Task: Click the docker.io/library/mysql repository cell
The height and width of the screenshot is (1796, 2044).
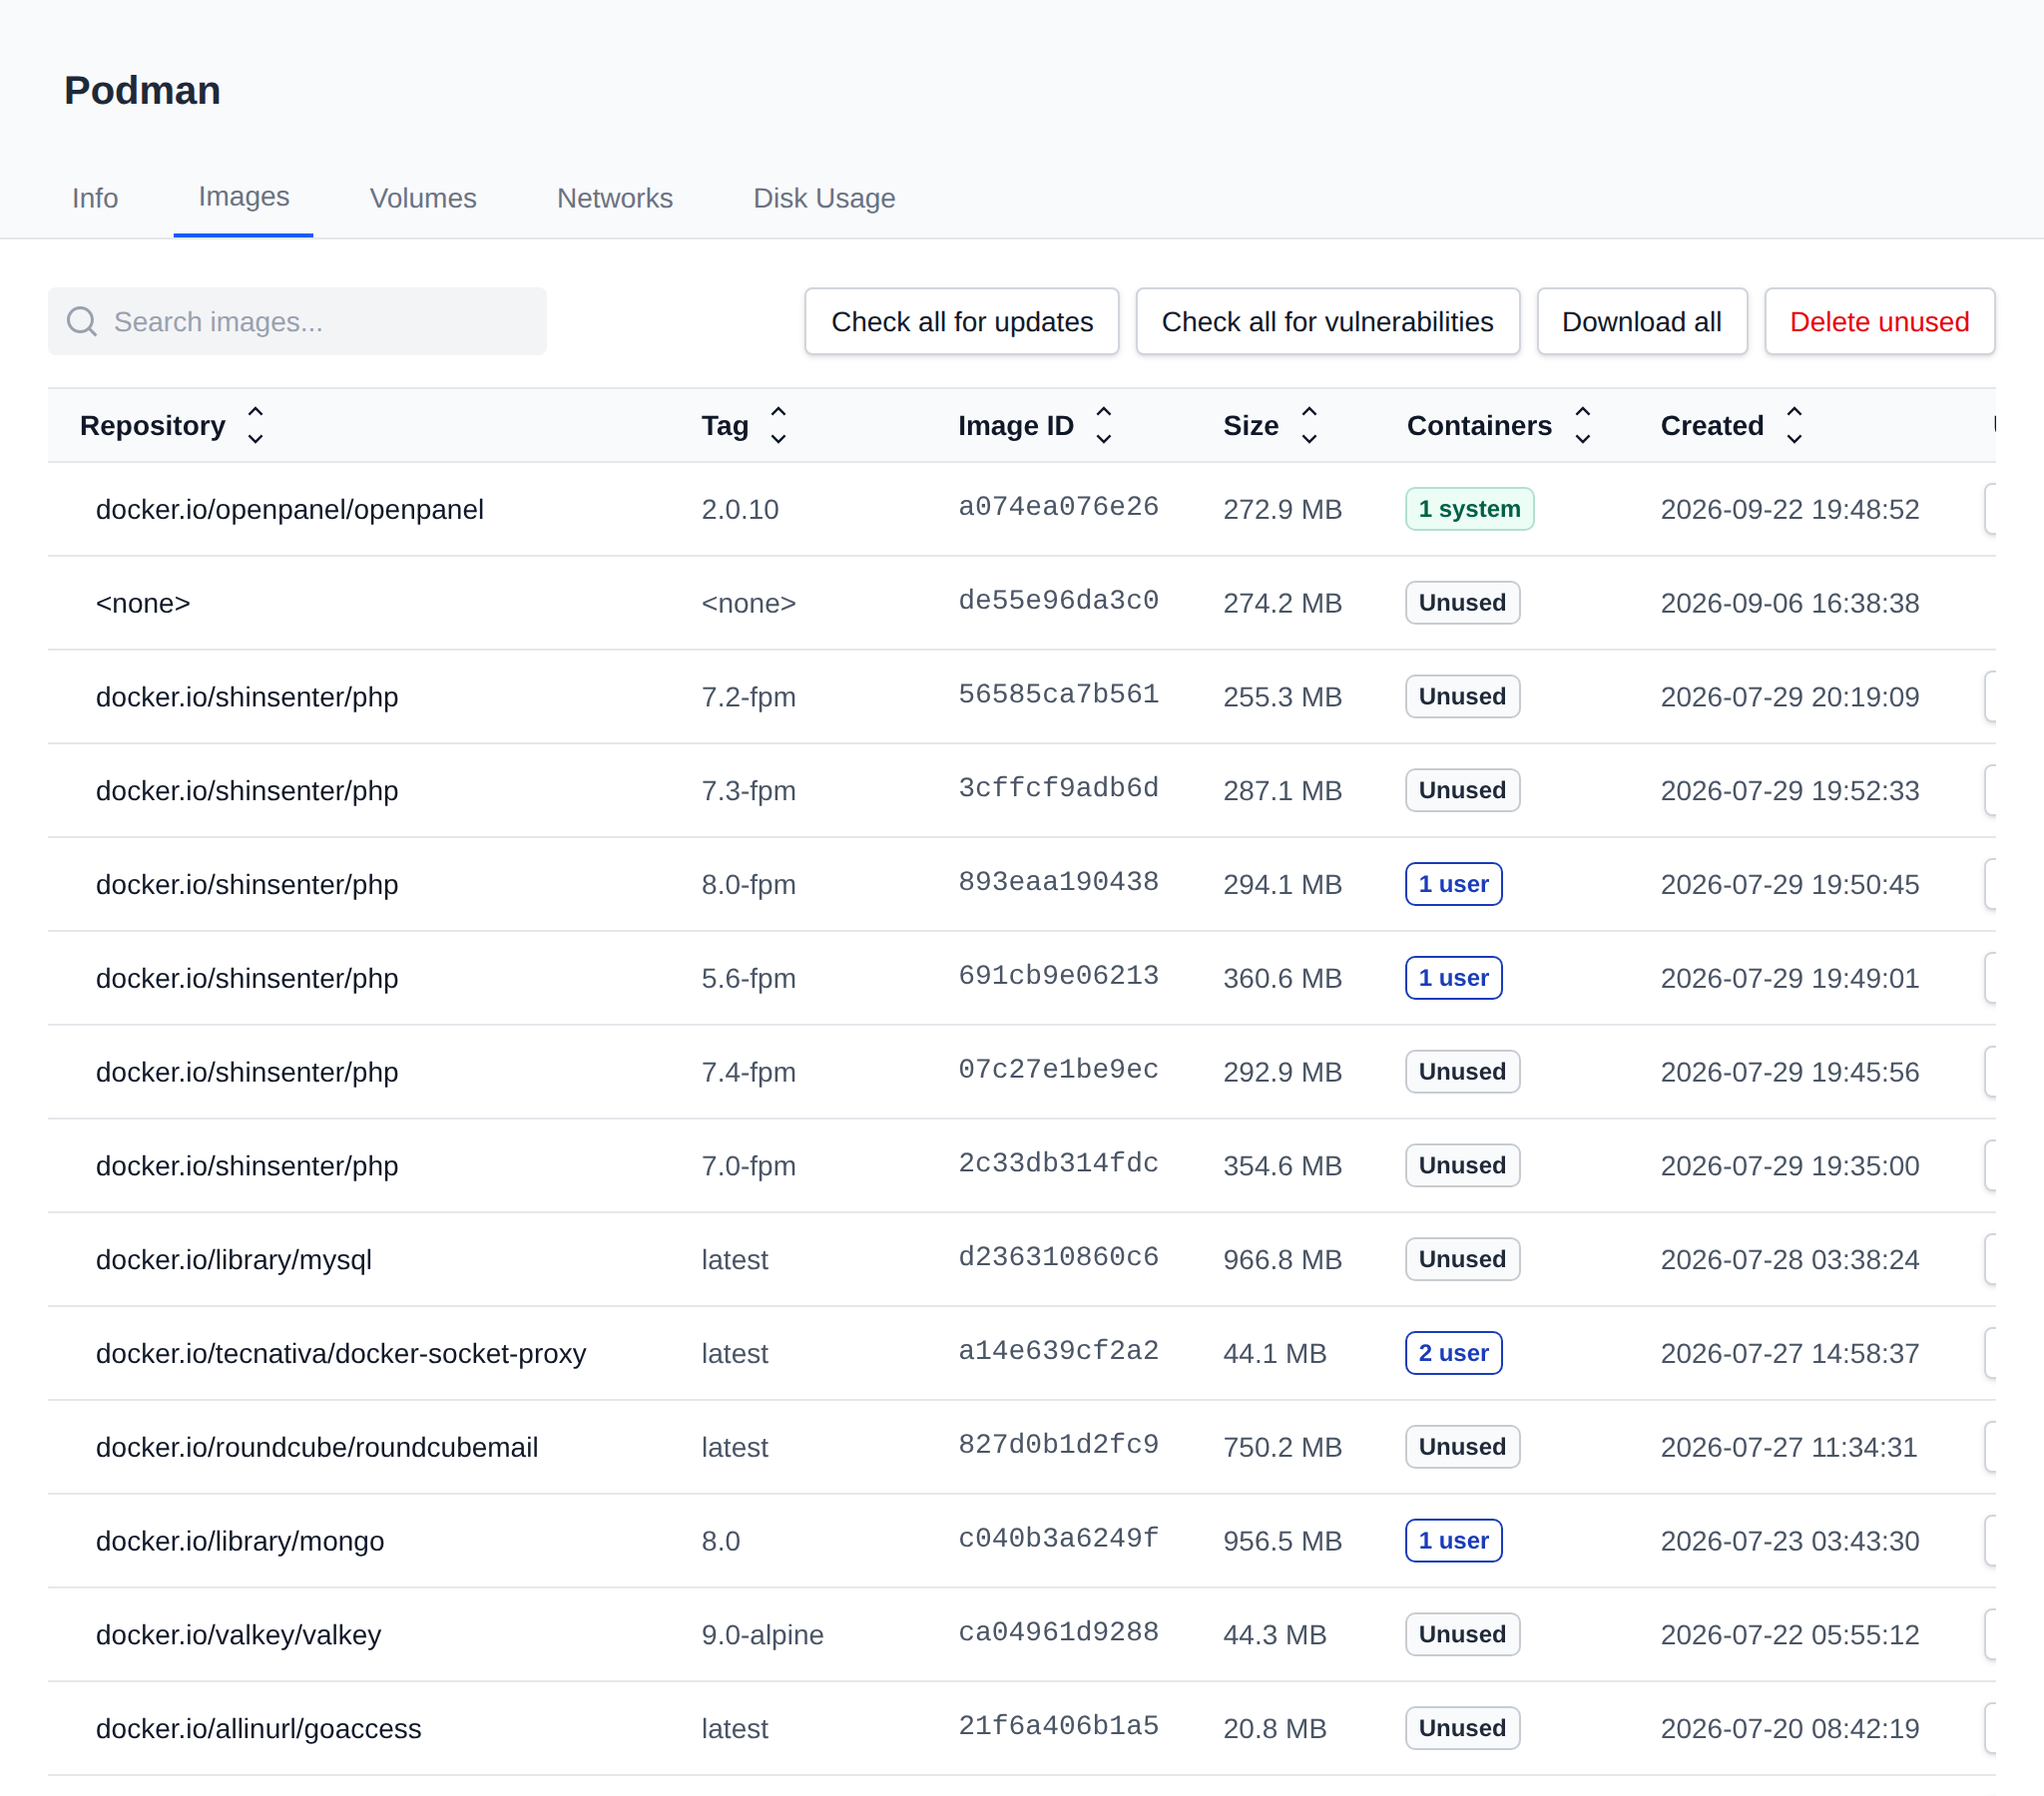Action: 233,1259
